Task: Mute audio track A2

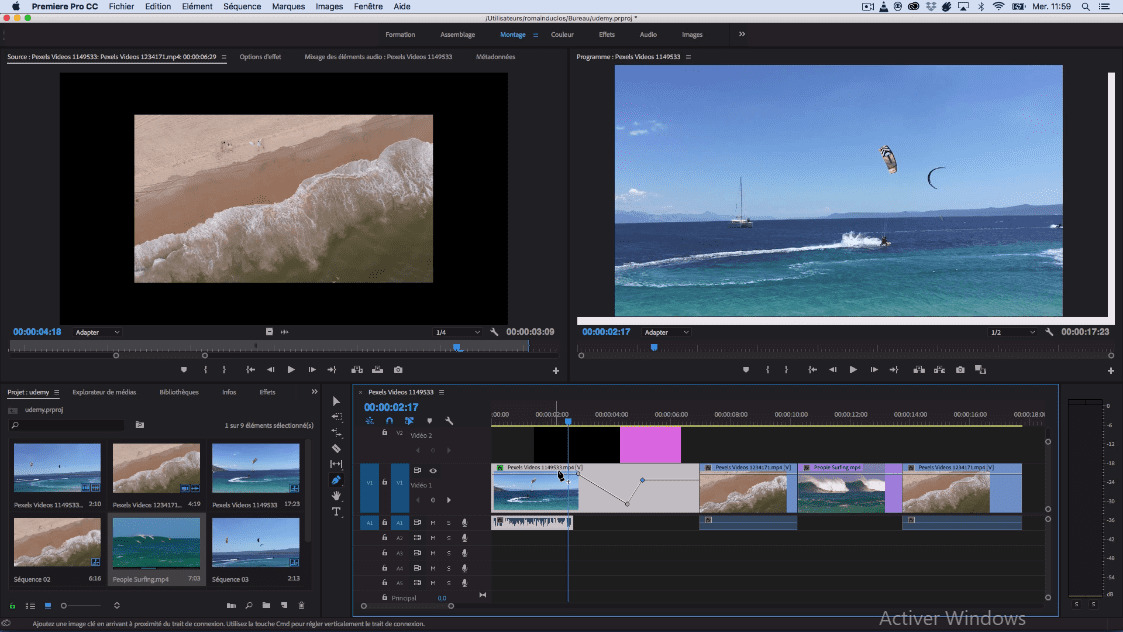Action: coord(433,538)
